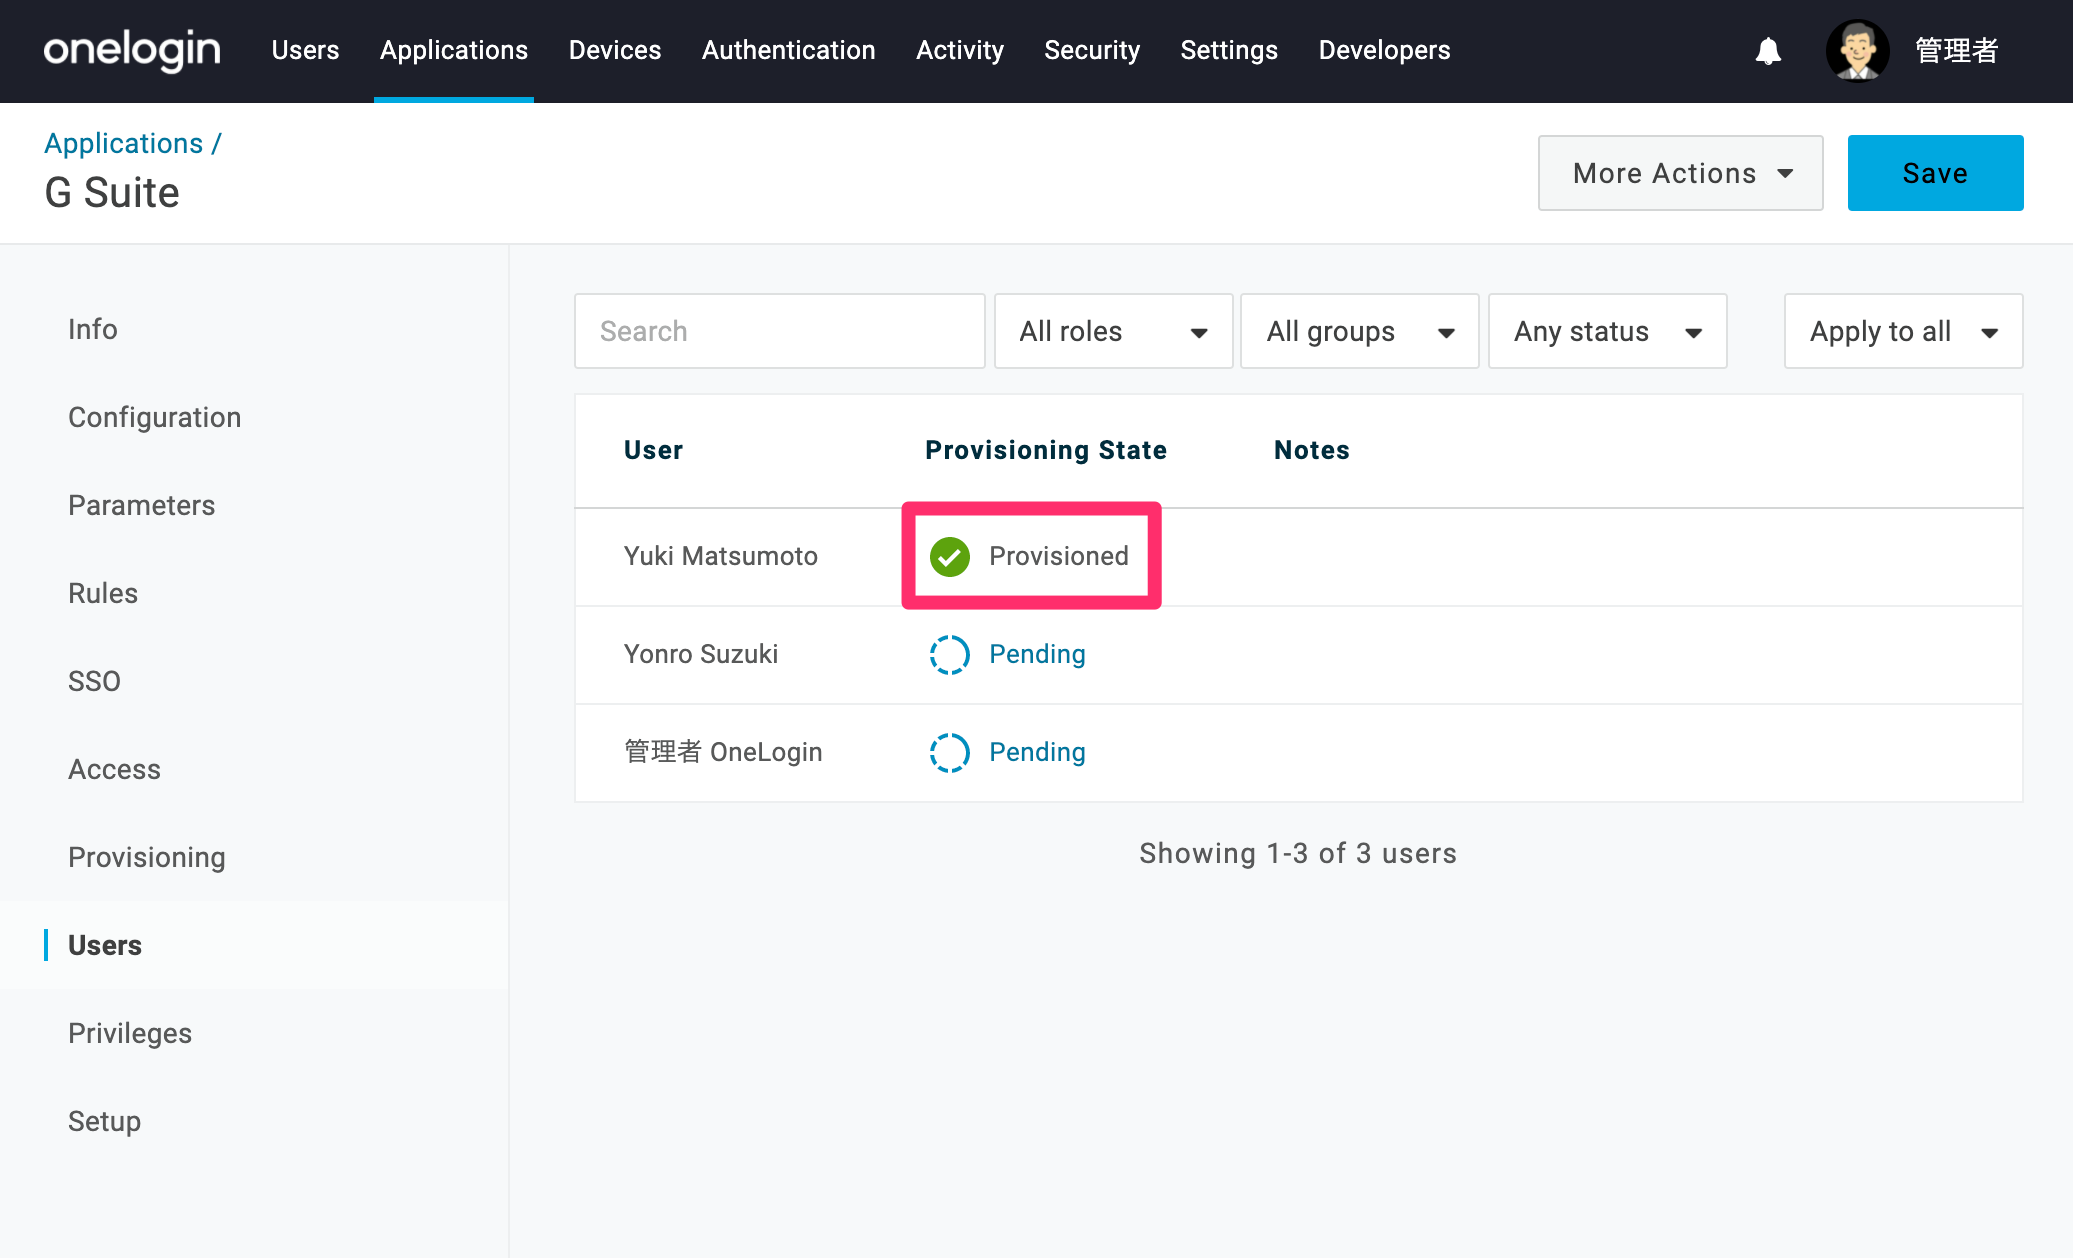Switch to the Provisioning tab
Image resolution: width=2073 pixels, height=1258 pixels.
pos(147,858)
